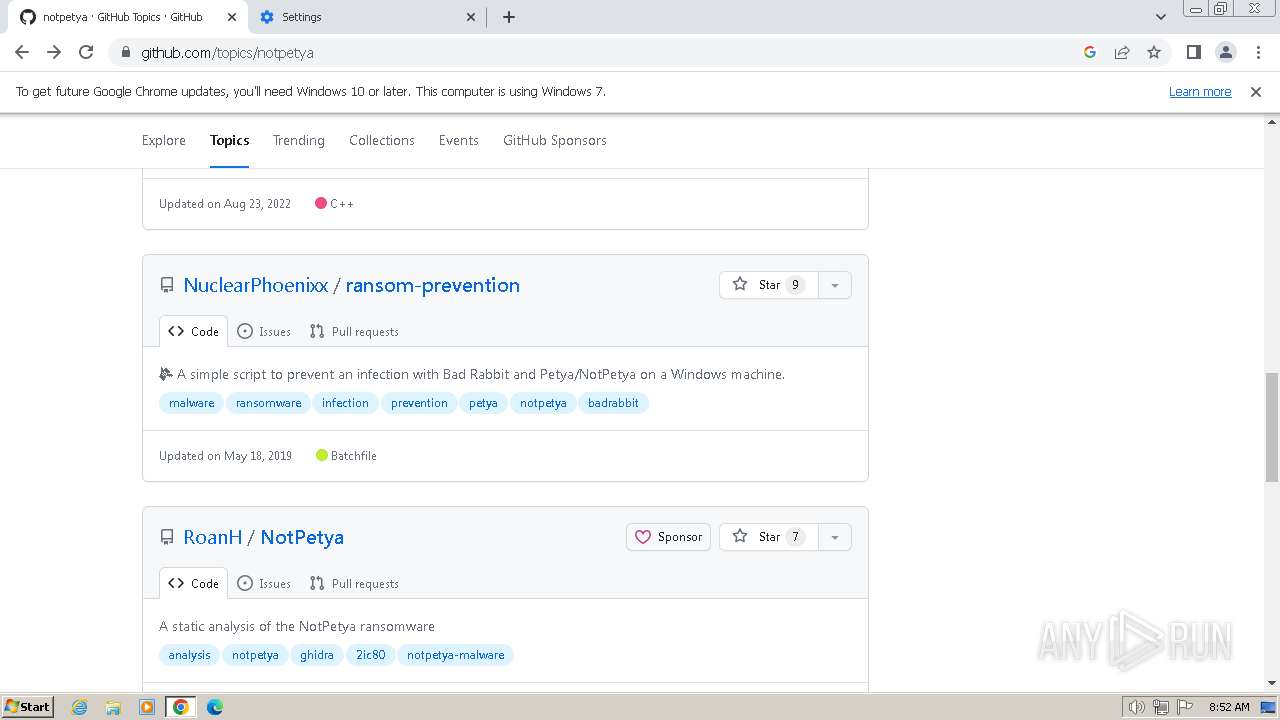
Task: Select the Topics navigation item
Action: 230,140
